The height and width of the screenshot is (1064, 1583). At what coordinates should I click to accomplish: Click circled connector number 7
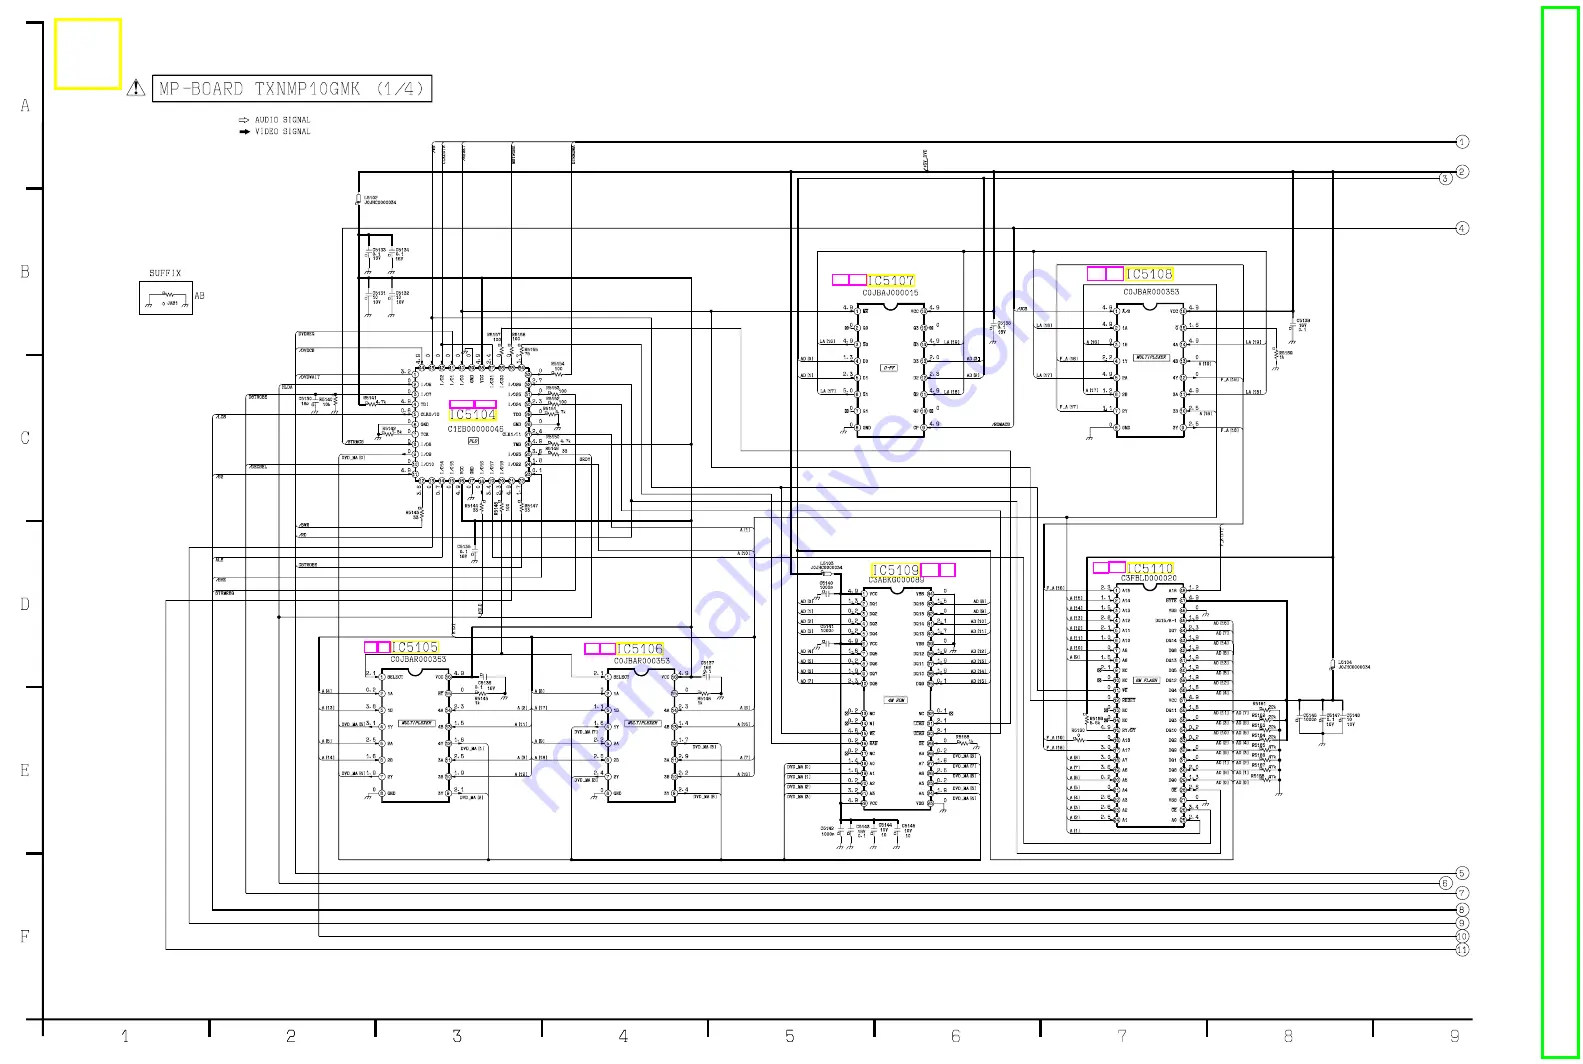[x=1462, y=893]
